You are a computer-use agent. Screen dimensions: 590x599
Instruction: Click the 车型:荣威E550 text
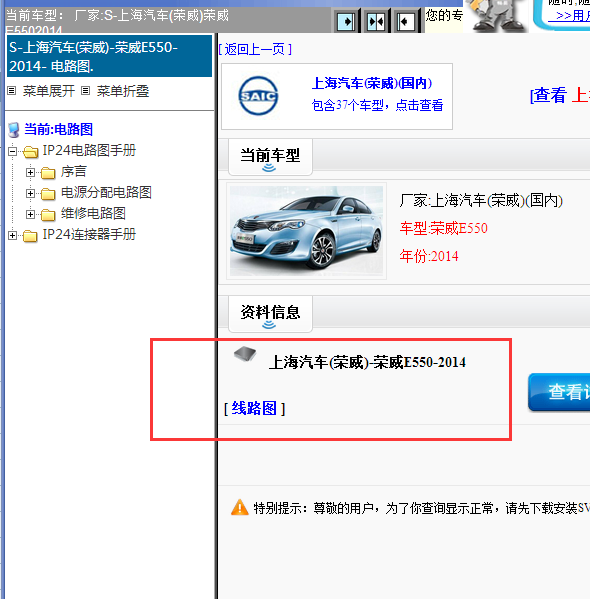444,228
